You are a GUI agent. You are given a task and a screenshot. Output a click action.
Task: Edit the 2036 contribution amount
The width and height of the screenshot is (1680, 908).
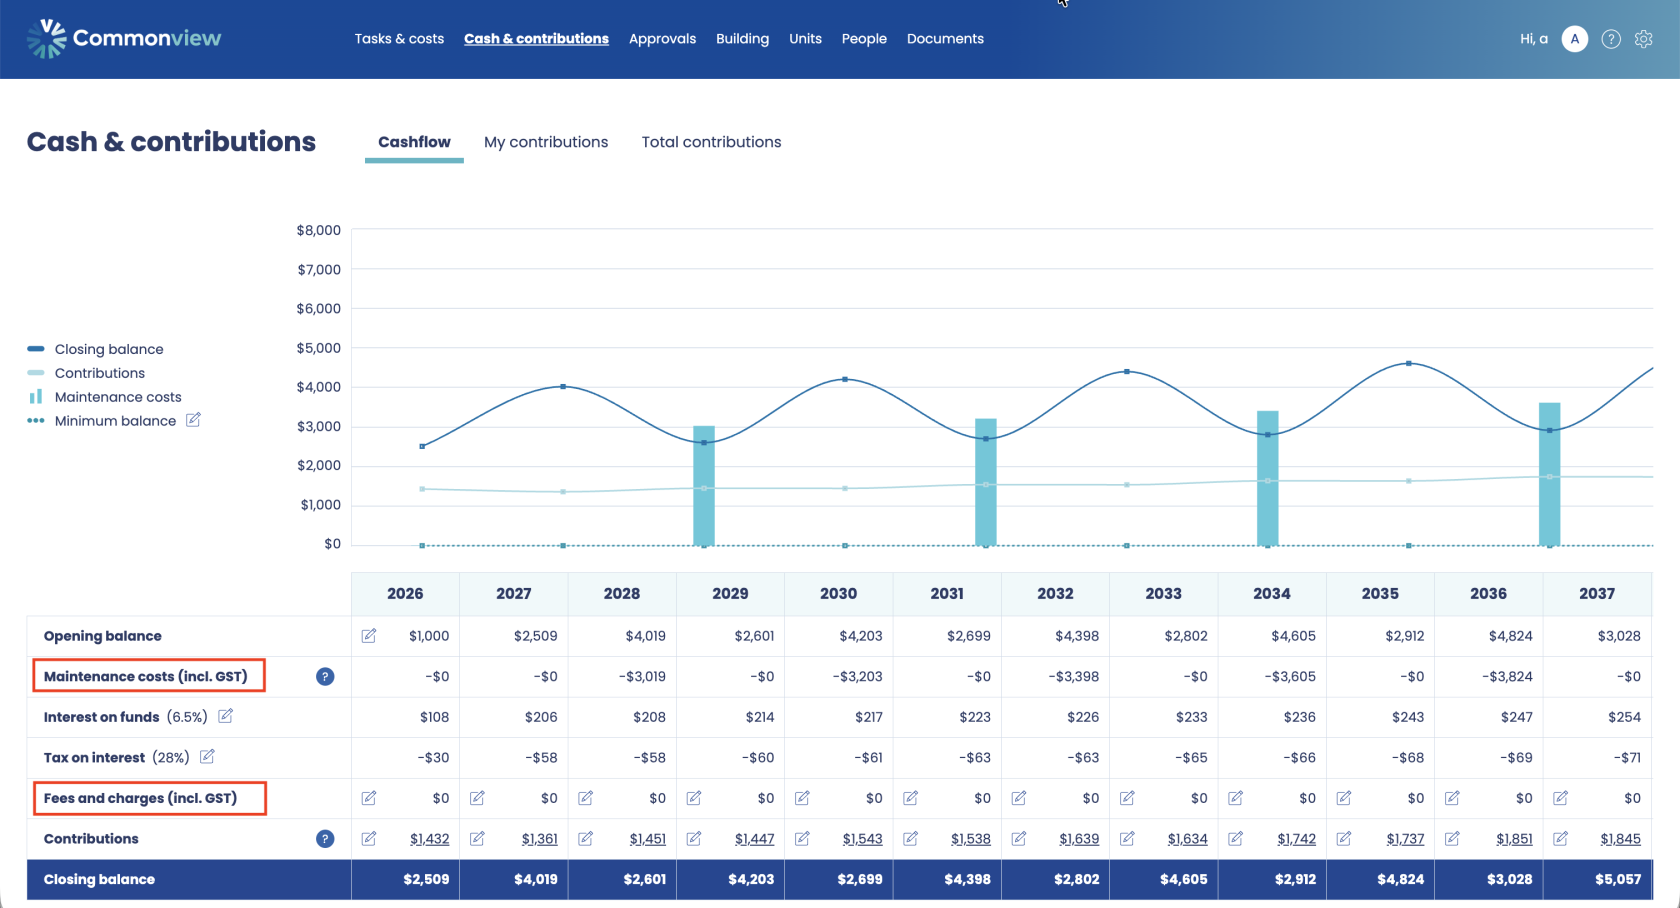coord(1452,839)
